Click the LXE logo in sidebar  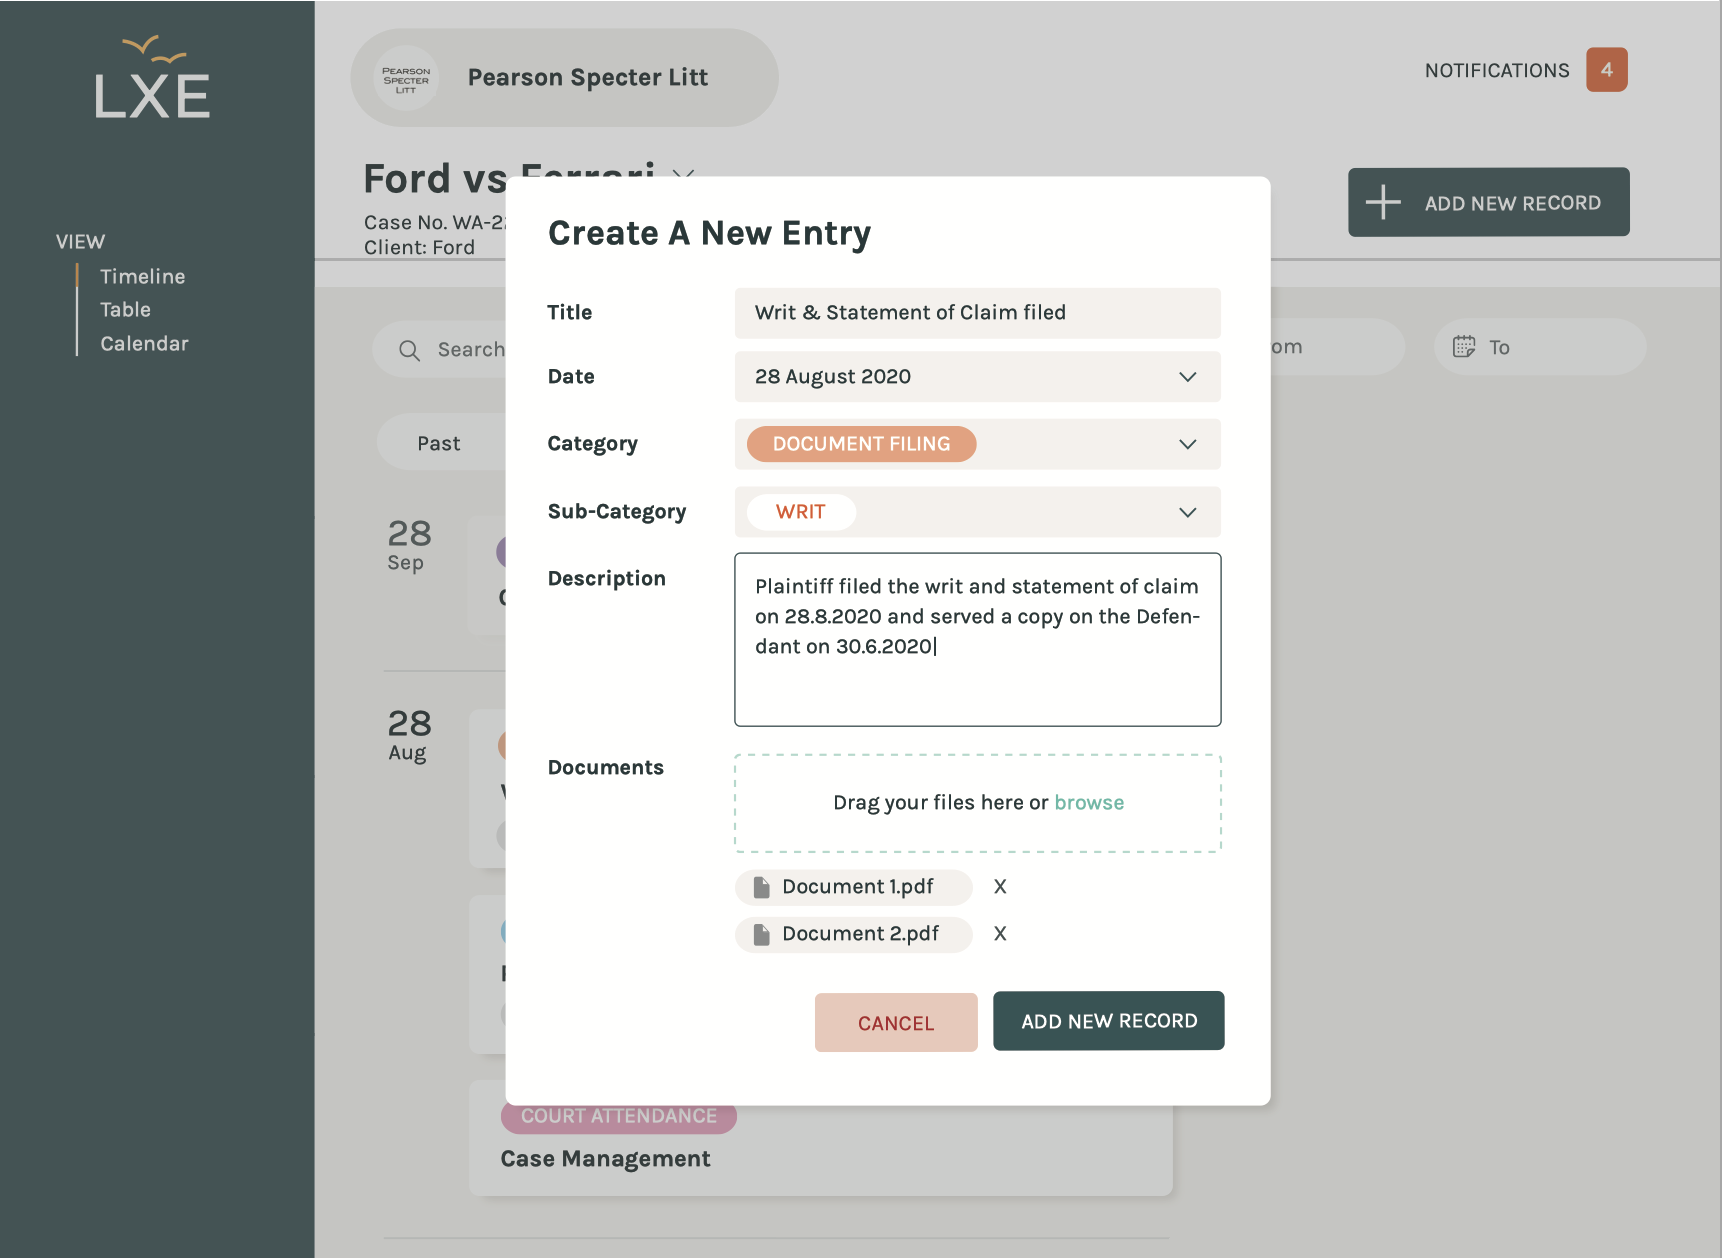(152, 78)
